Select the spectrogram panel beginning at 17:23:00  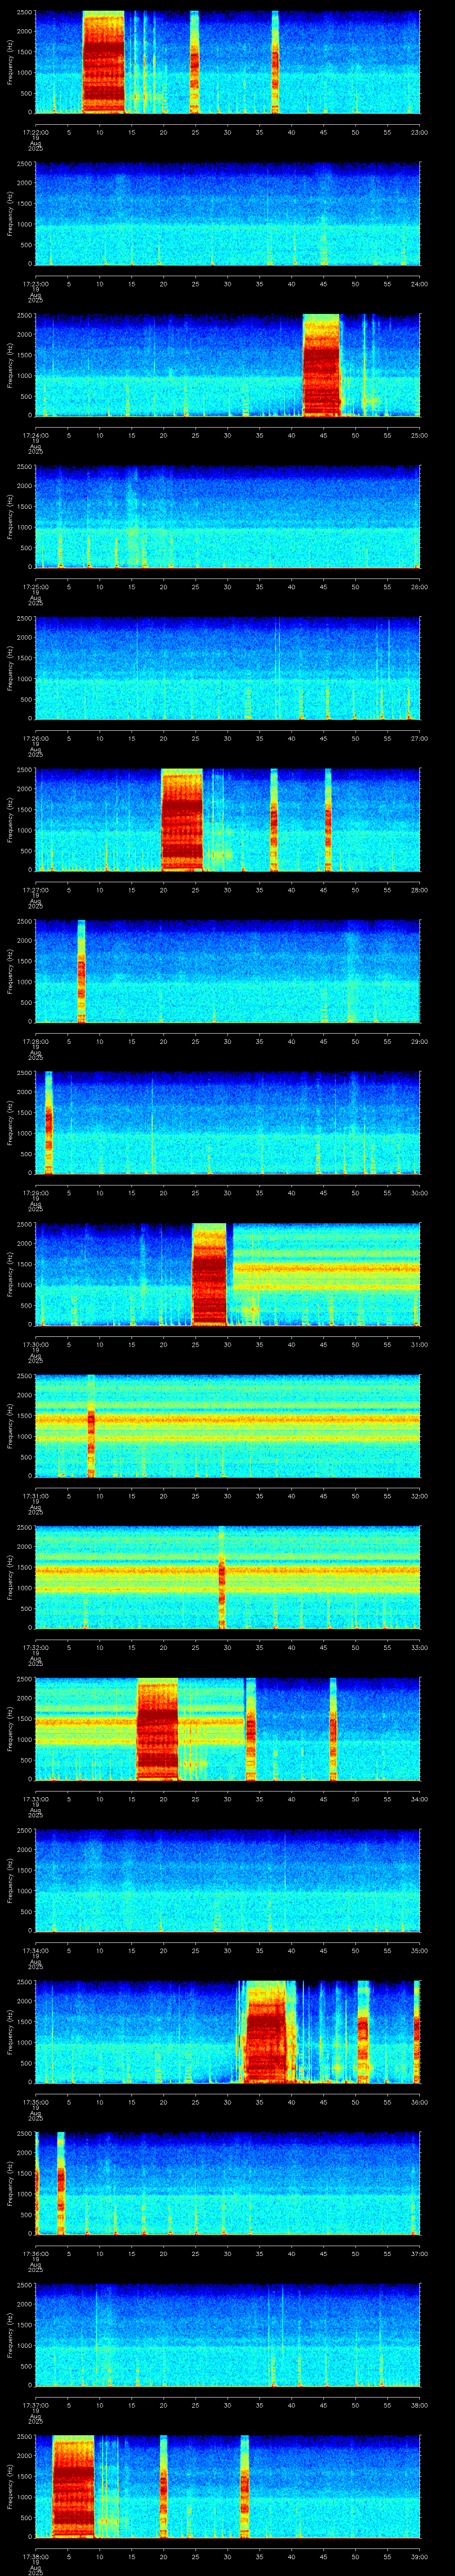227,214
